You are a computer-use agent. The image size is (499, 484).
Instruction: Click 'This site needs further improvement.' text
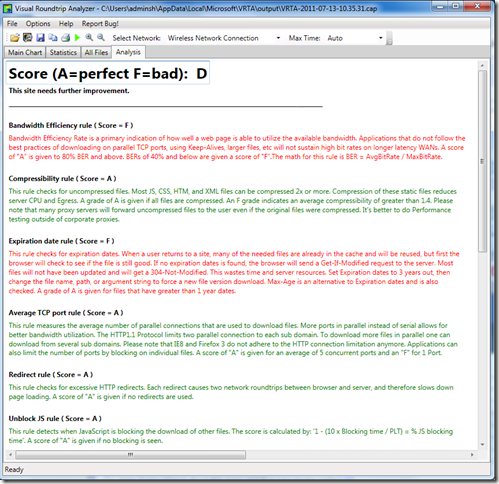pyautogui.click(x=69, y=91)
